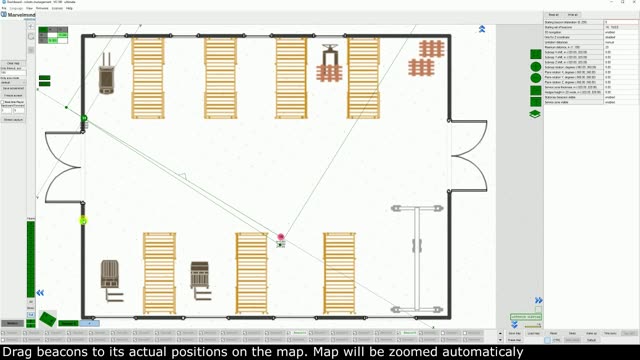Click the distance table widget at top left

point(53,35)
